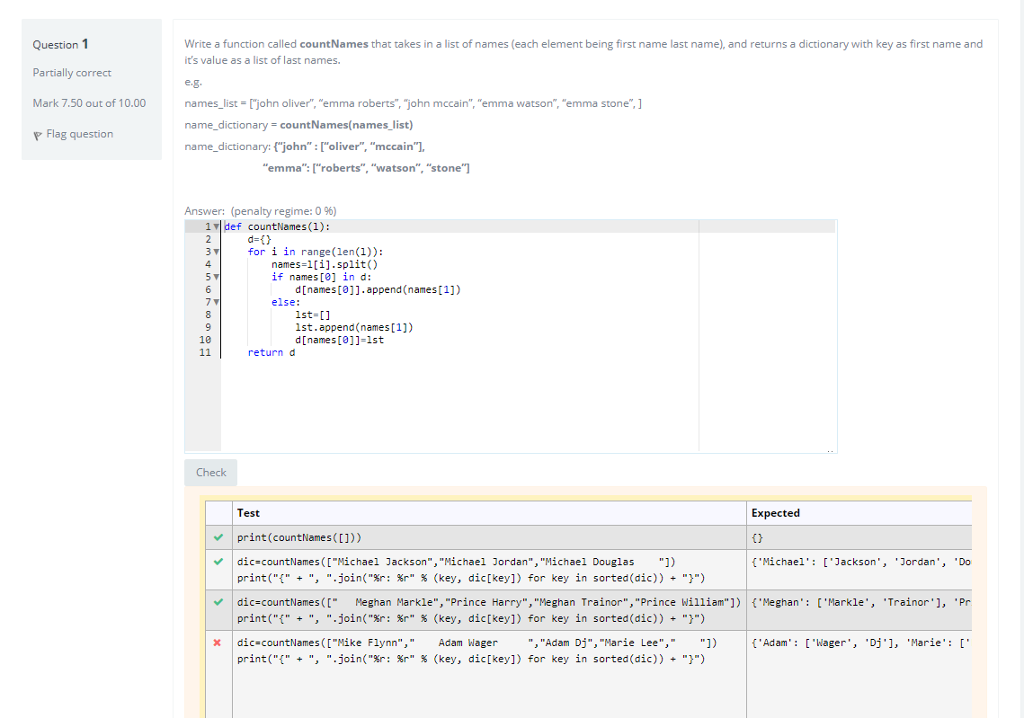Click the green check beside the Meghan Markle test
1024x718 pixels.
[218, 602]
